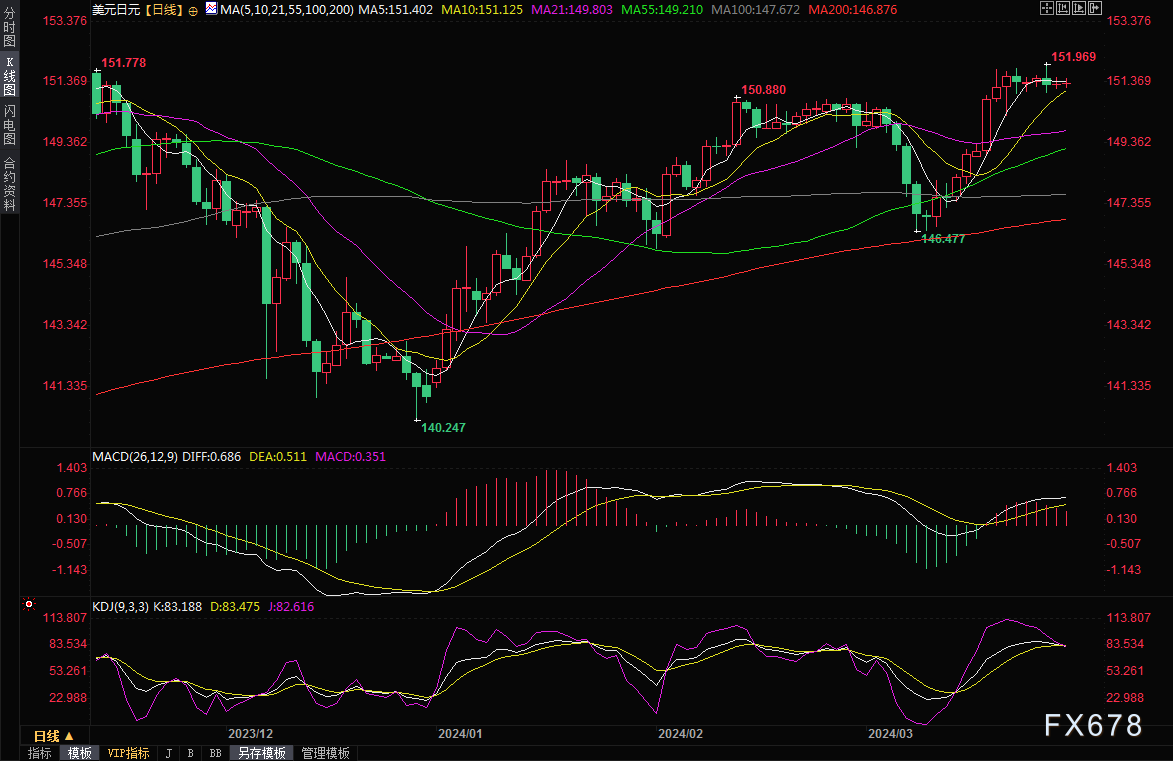Open the 日线 period dropdown

53,736
